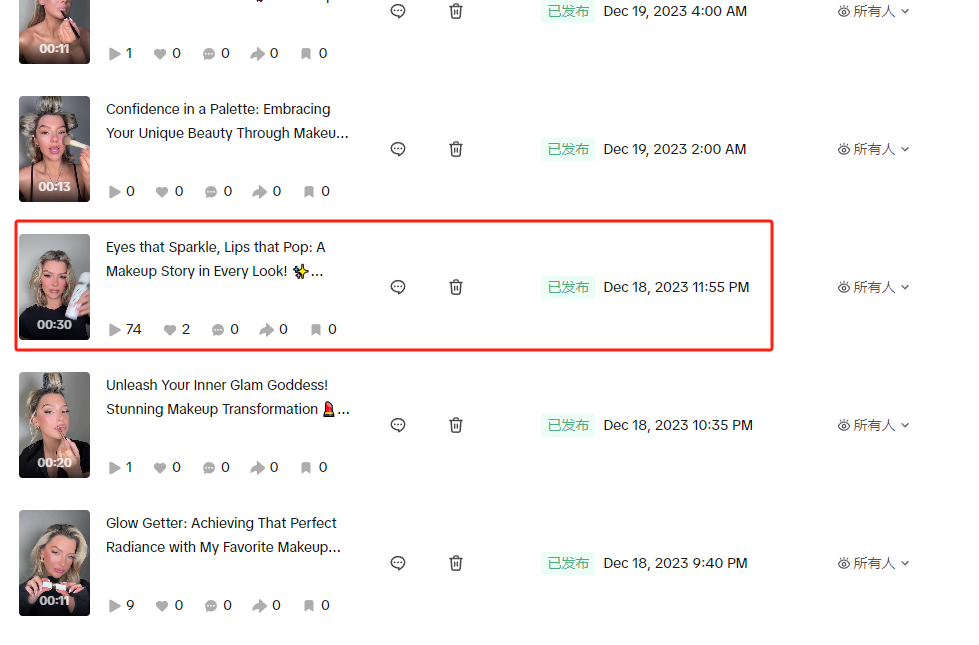Click the 00:20 'Unleash Your Inner Glam' thumbnail
This screenshot has width=979, height=645.
click(55, 424)
